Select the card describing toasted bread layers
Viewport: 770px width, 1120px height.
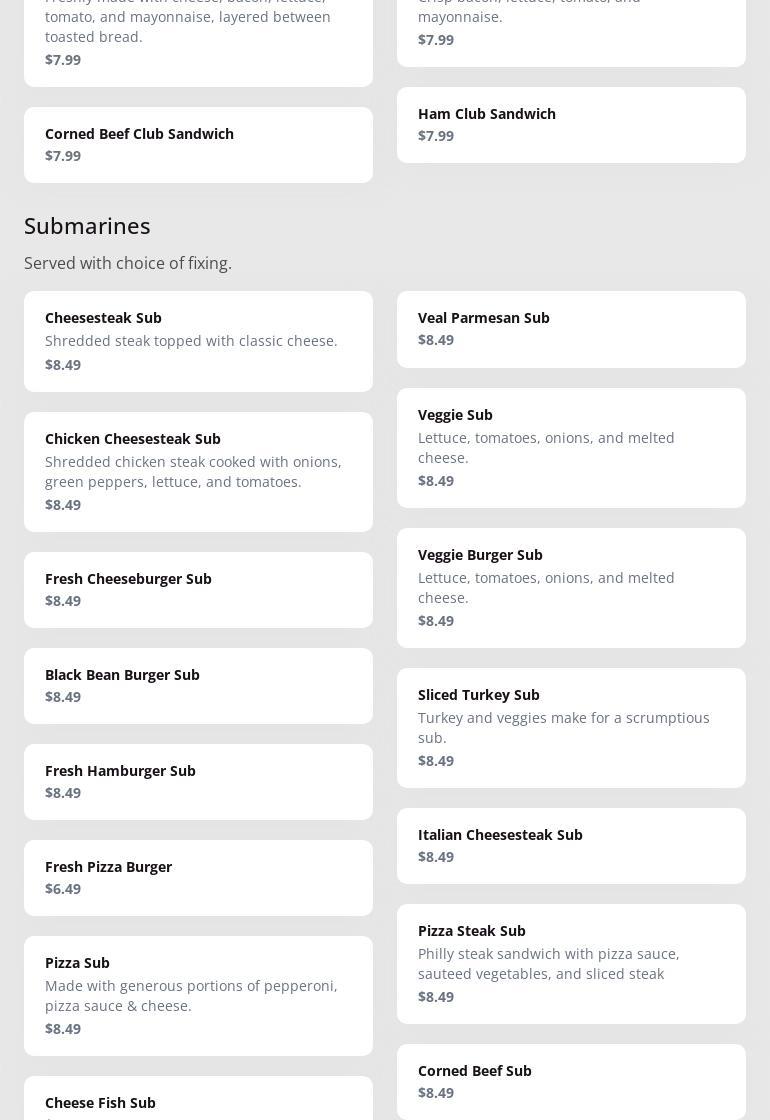click(x=198, y=40)
